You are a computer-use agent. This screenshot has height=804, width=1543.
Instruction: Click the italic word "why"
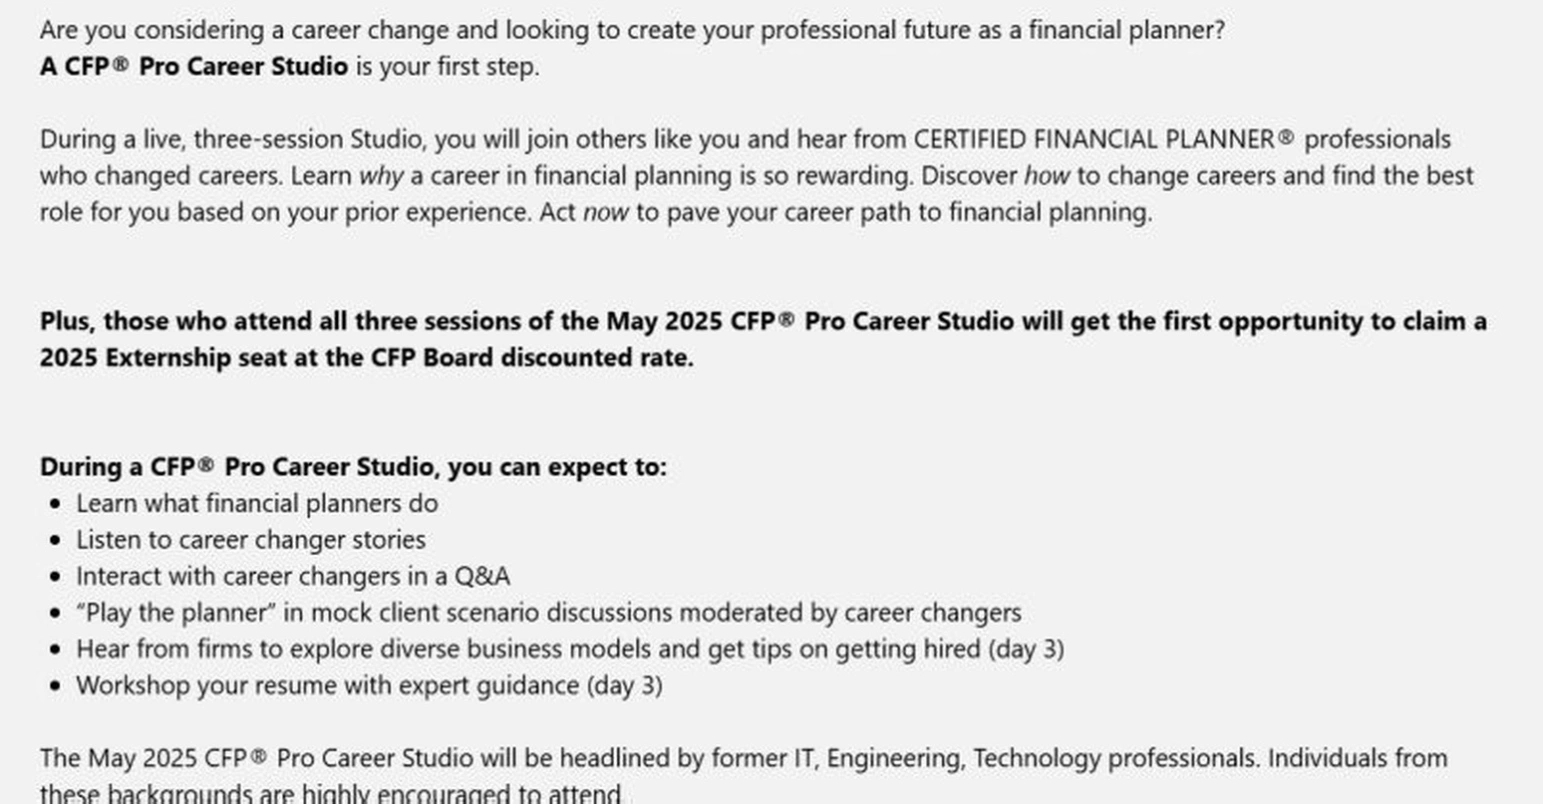[381, 176]
